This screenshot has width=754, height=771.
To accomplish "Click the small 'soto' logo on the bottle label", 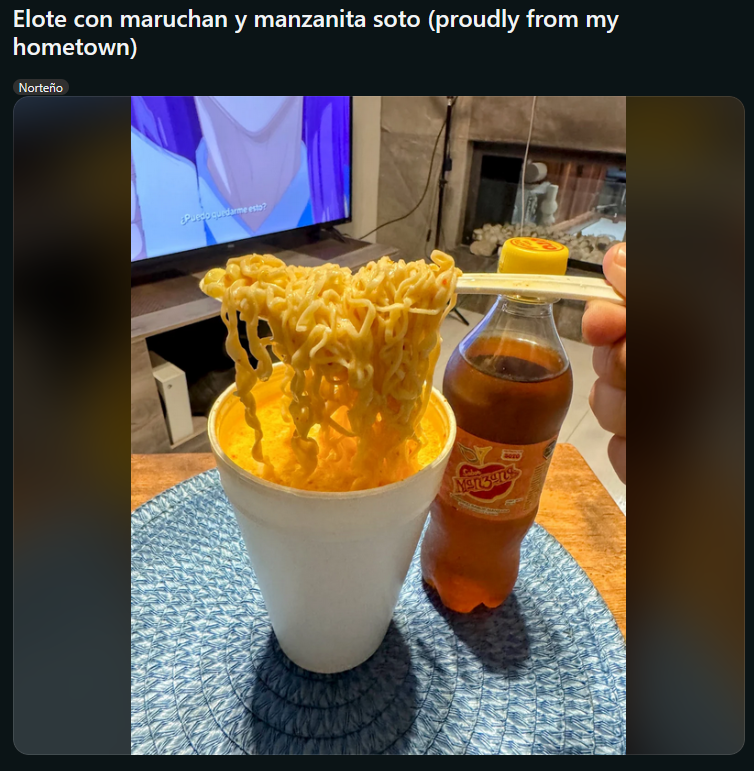I will [512, 455].
